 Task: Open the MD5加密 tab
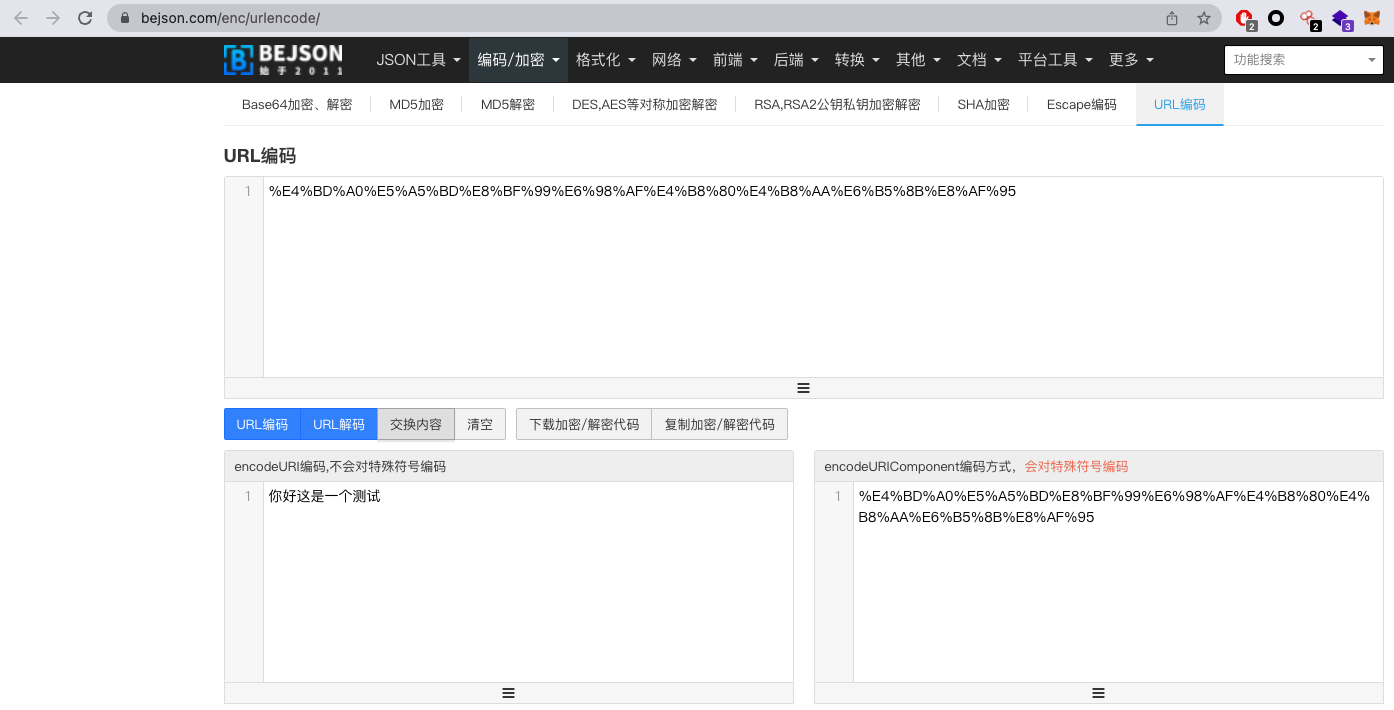point(416,104)
